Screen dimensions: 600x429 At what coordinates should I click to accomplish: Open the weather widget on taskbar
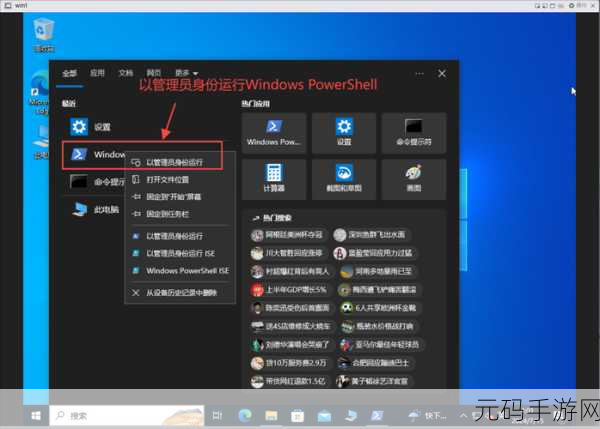[x=427, y=416]
